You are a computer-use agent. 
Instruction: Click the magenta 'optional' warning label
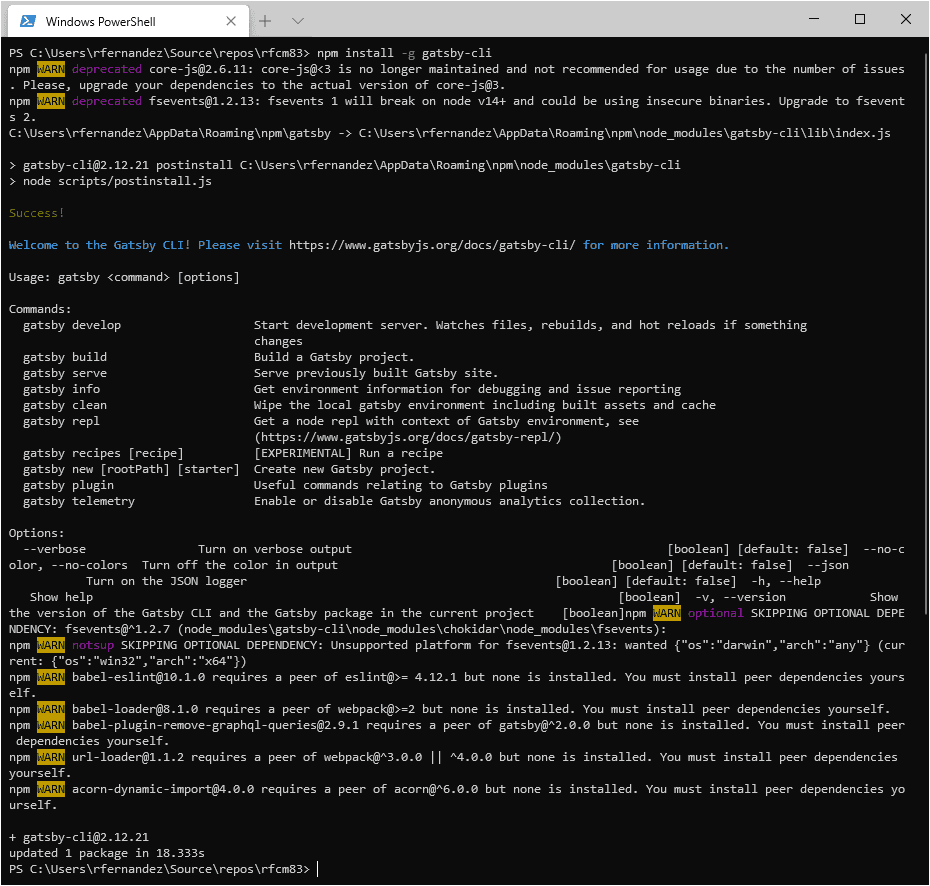pyautogui.click(x=715, y=613)
